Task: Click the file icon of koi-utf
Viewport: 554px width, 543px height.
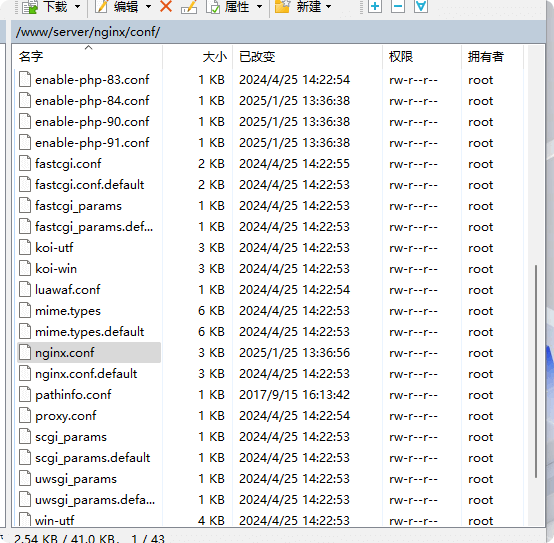Action: [25, 247]
